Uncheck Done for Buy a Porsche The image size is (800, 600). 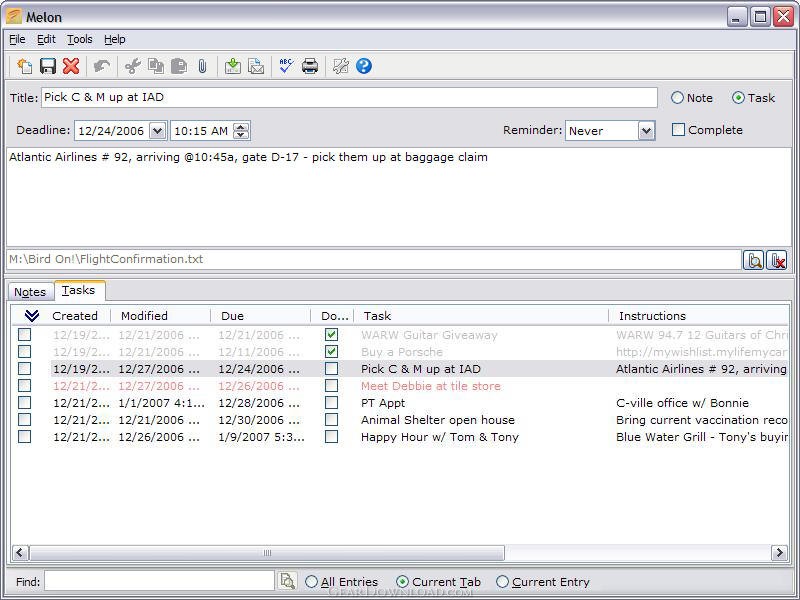(332, 352)
